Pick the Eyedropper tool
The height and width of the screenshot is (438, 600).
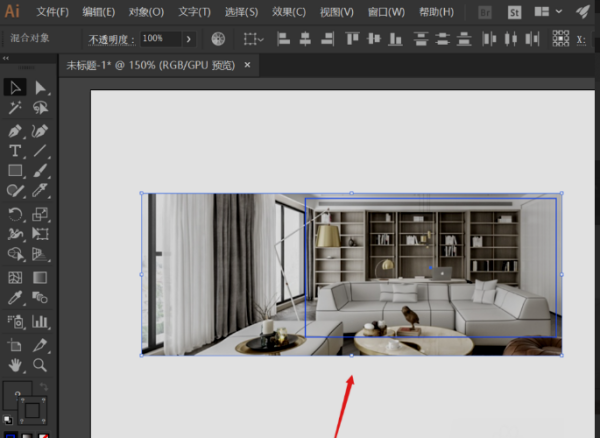[x=15, y=298]
